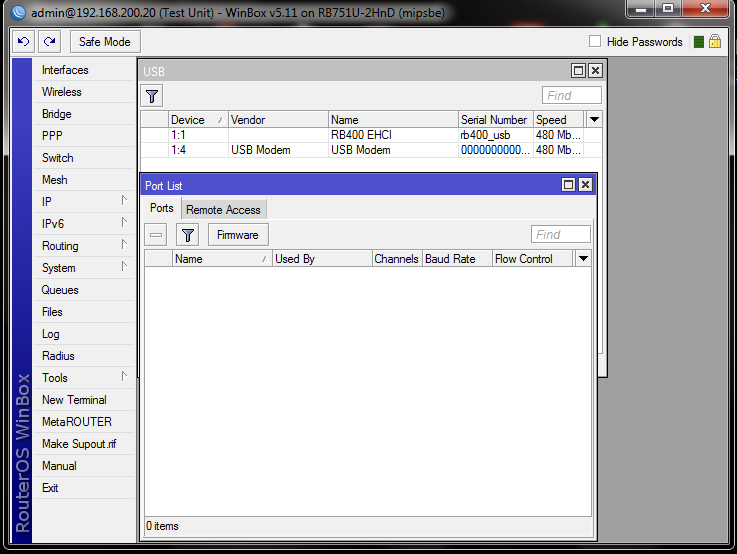Expand the Tools submenu arrow
This screenshot has height=554, width=737.
pos(124,376)
